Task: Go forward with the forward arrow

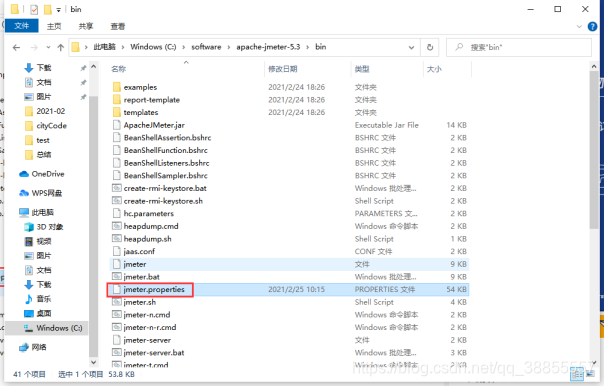Action: coord(34,47)
